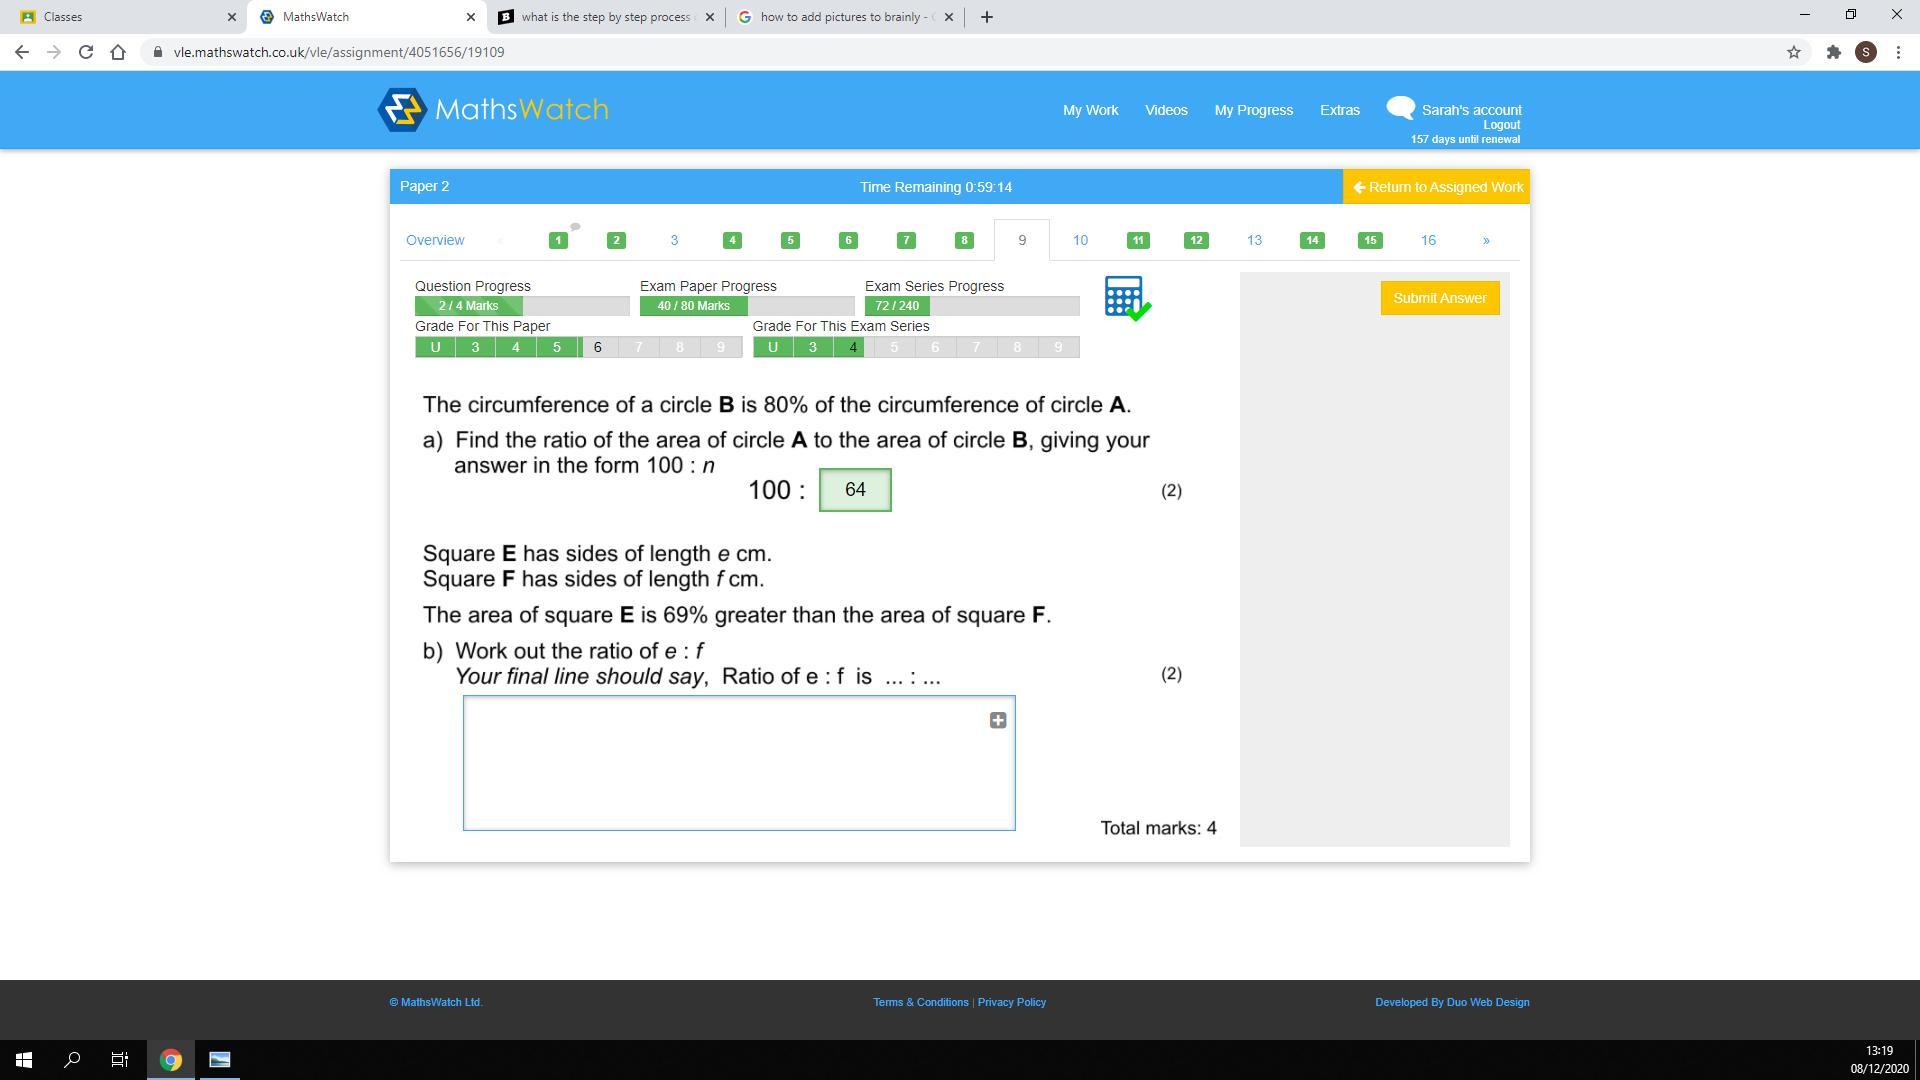Open Windows Start menu
Screen dimensions: 1920x1080
[24, 1059]
